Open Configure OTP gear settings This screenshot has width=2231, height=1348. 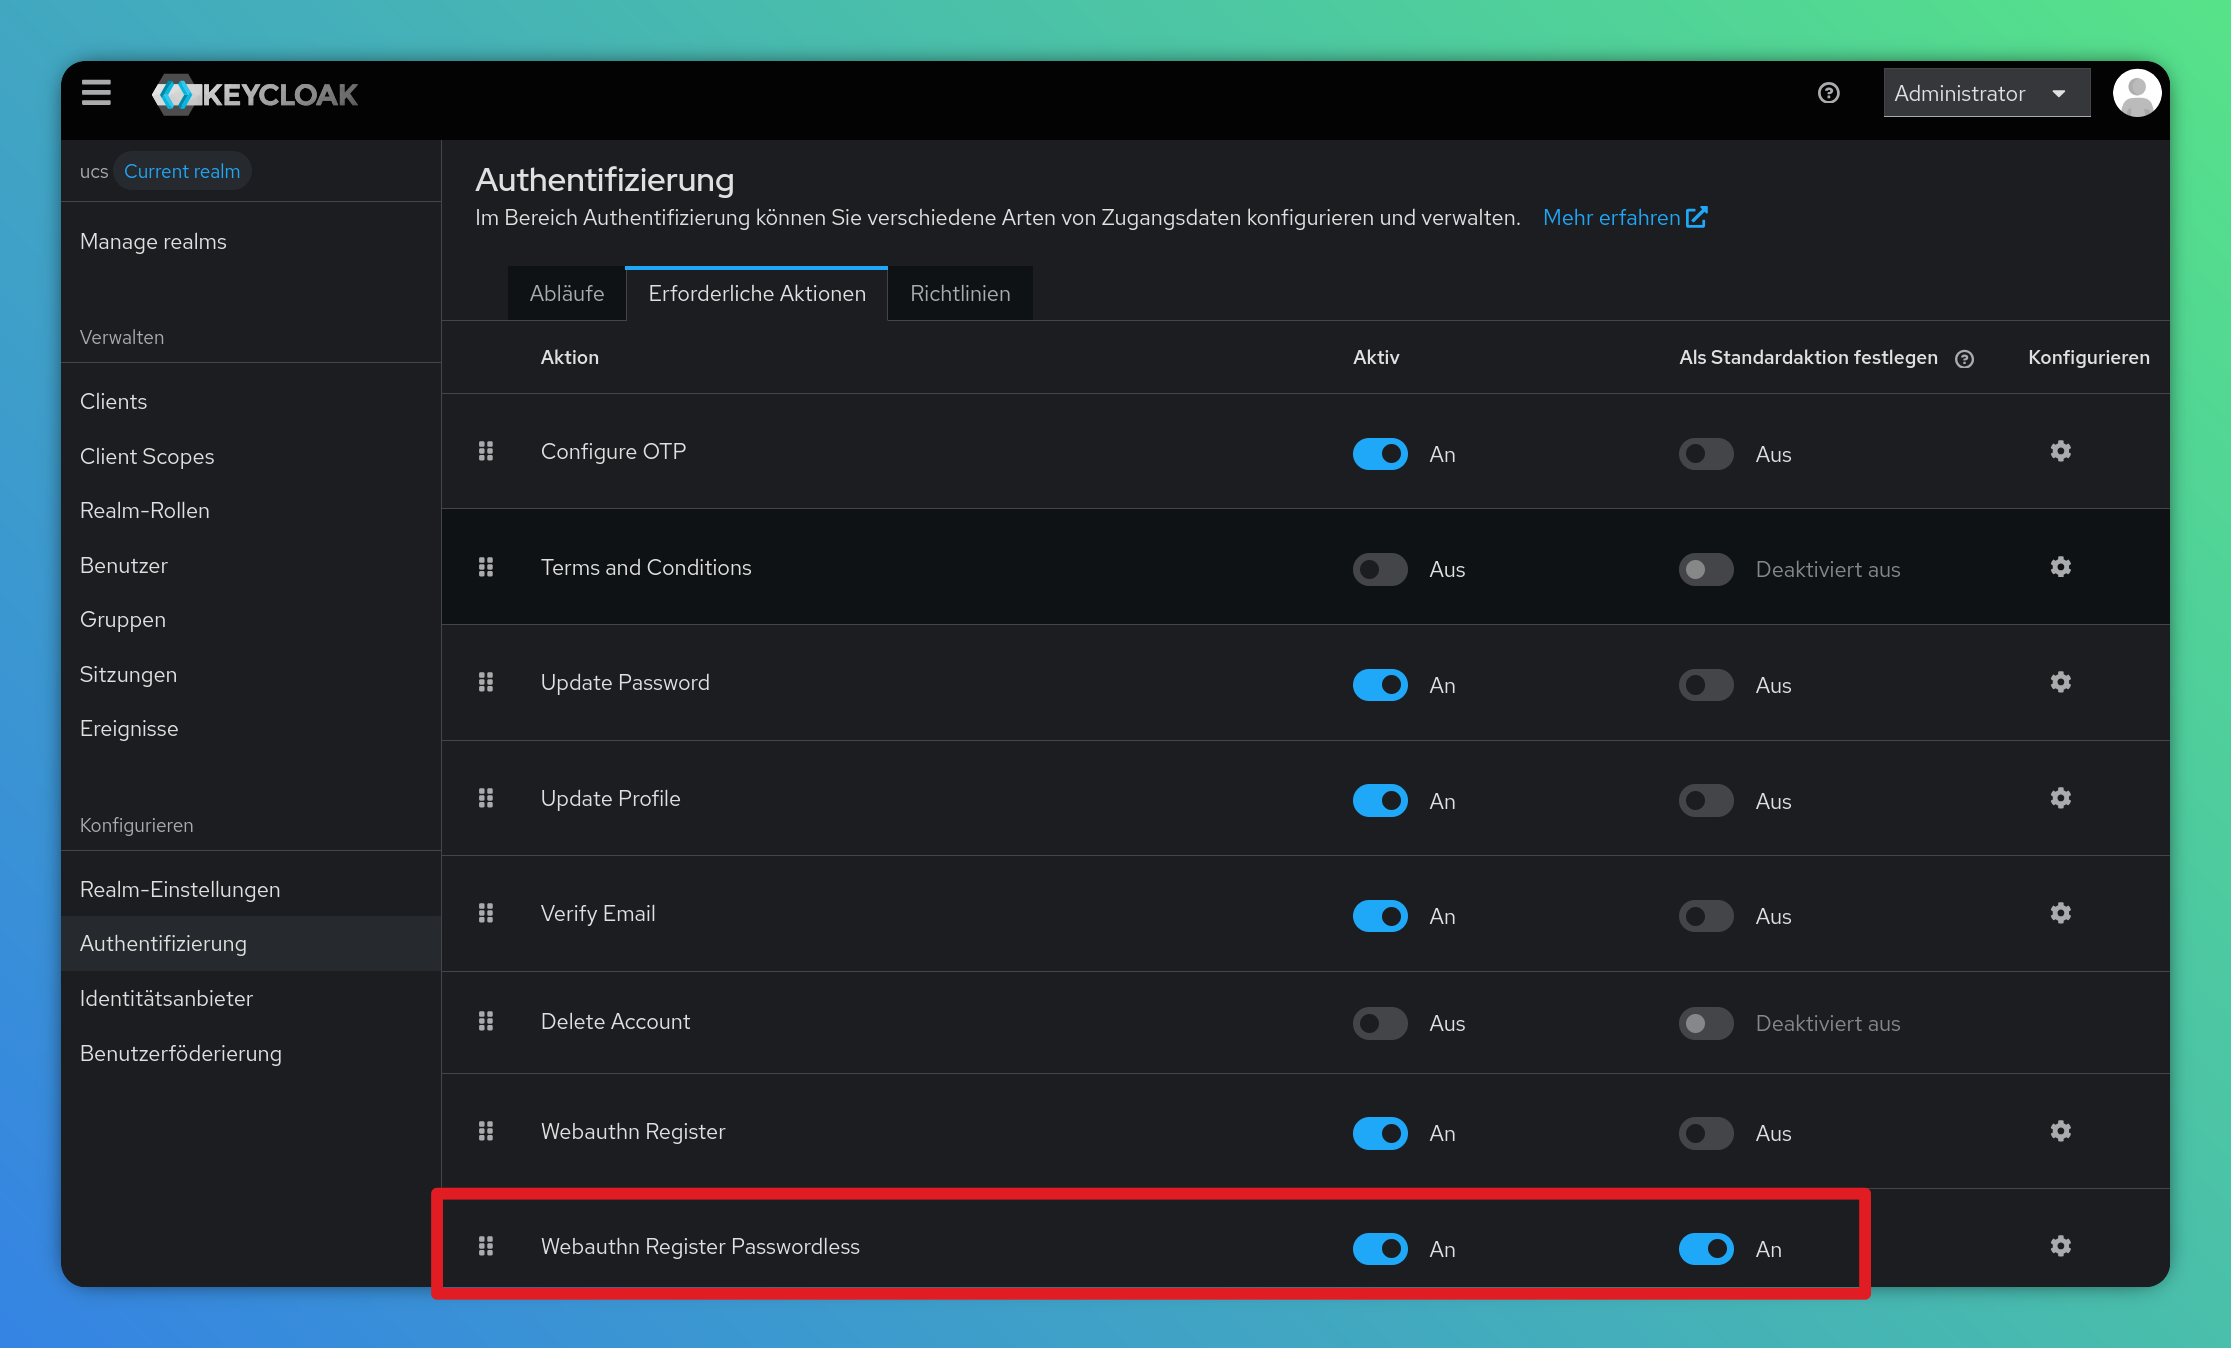pyautogui.click(x=2060, y=451)
